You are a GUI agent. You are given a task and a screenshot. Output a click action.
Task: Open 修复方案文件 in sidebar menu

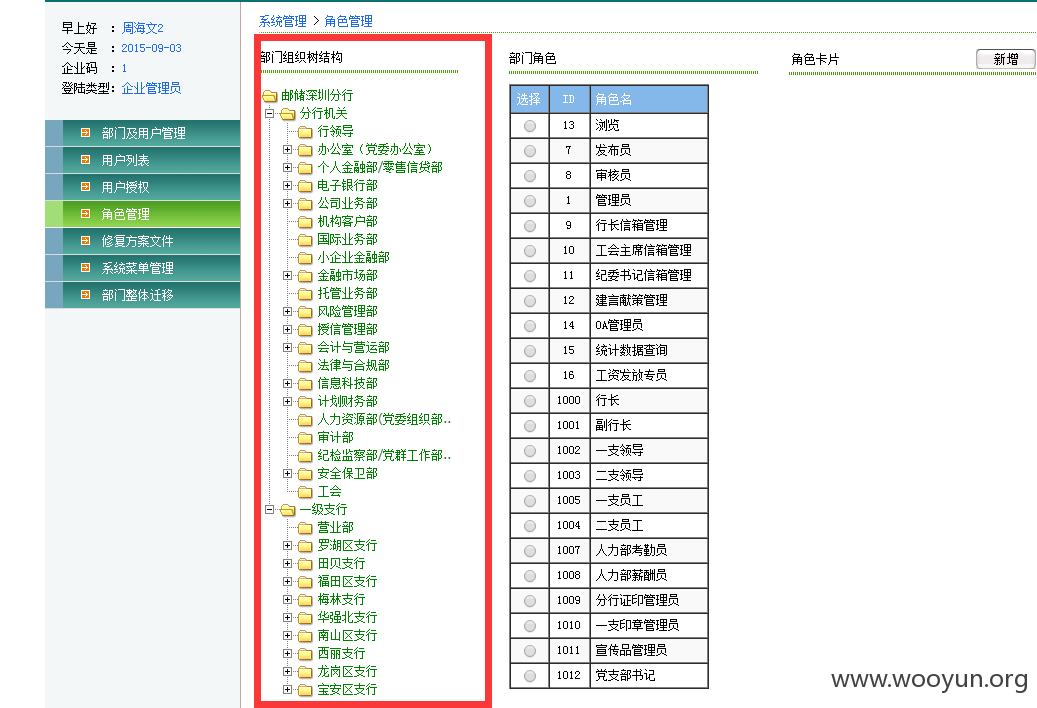(143, 241)
